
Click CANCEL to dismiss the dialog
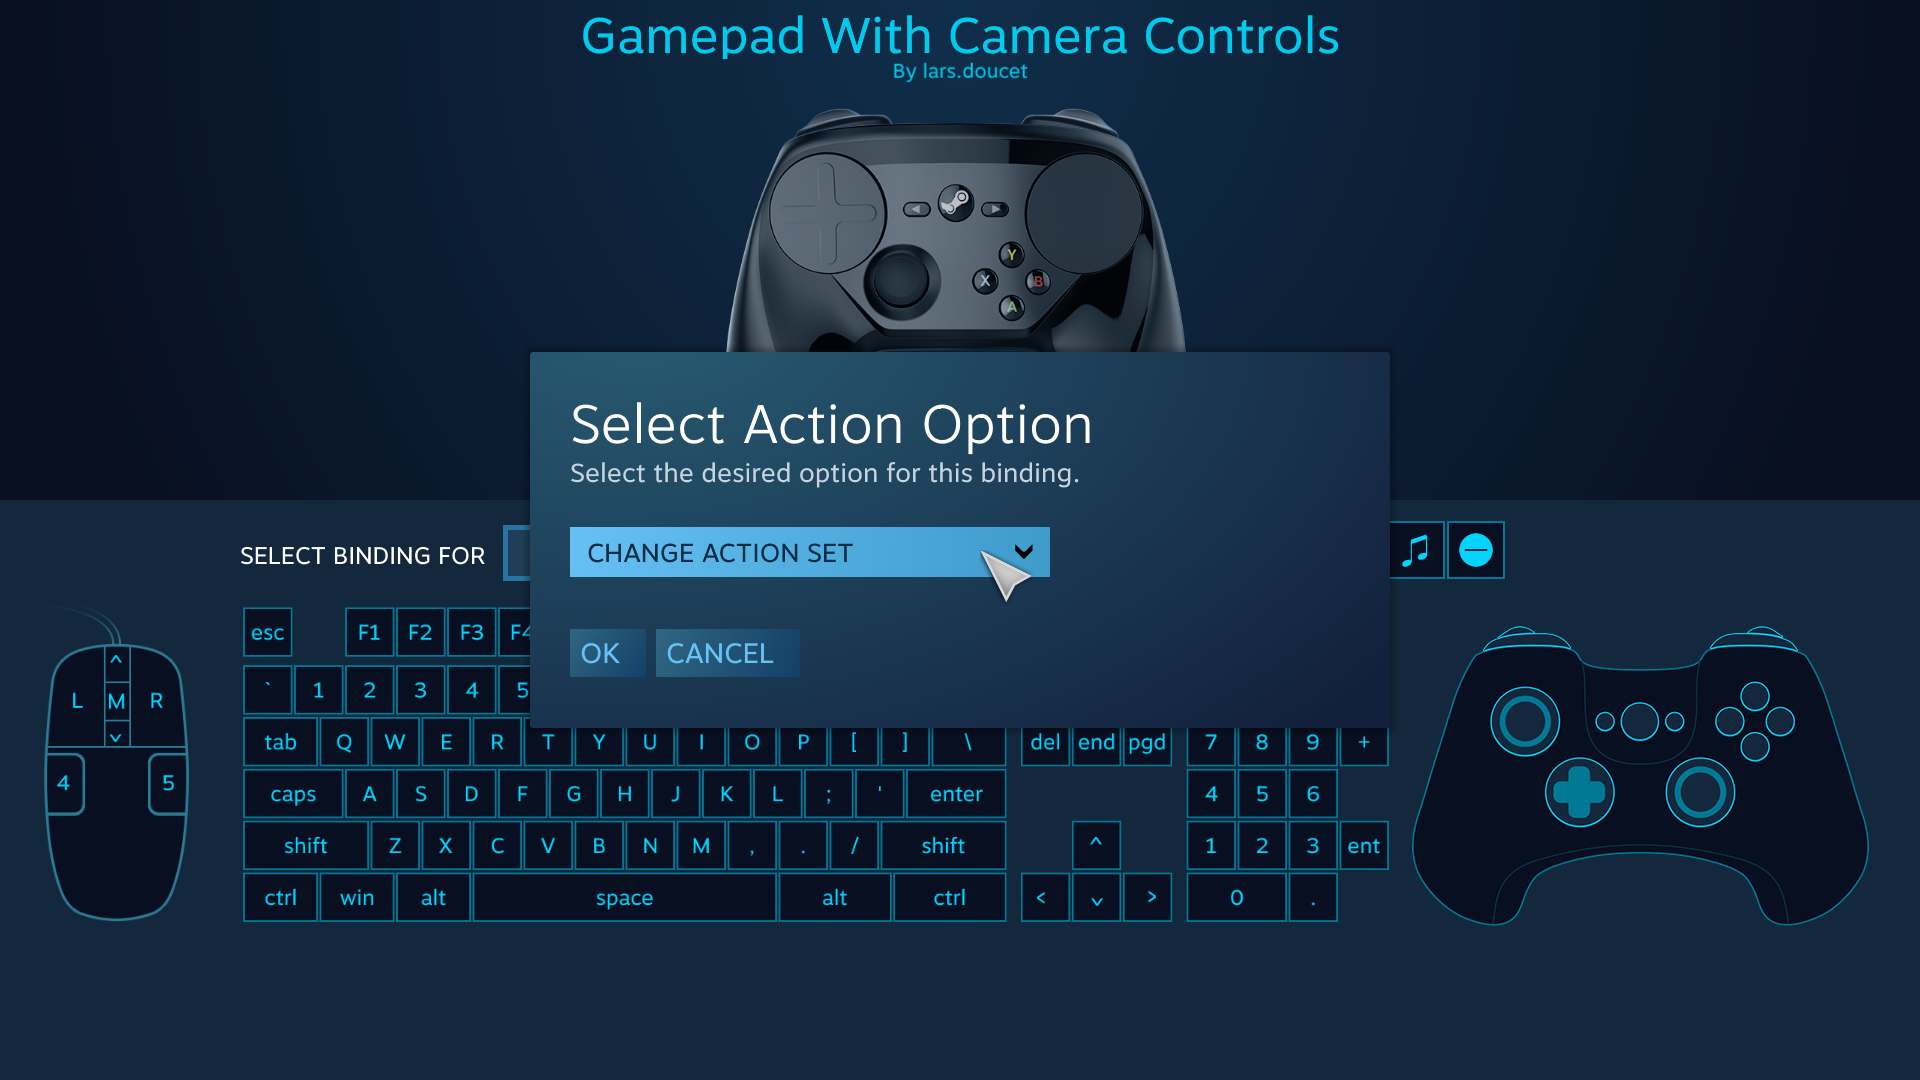(x=723, y=651)
